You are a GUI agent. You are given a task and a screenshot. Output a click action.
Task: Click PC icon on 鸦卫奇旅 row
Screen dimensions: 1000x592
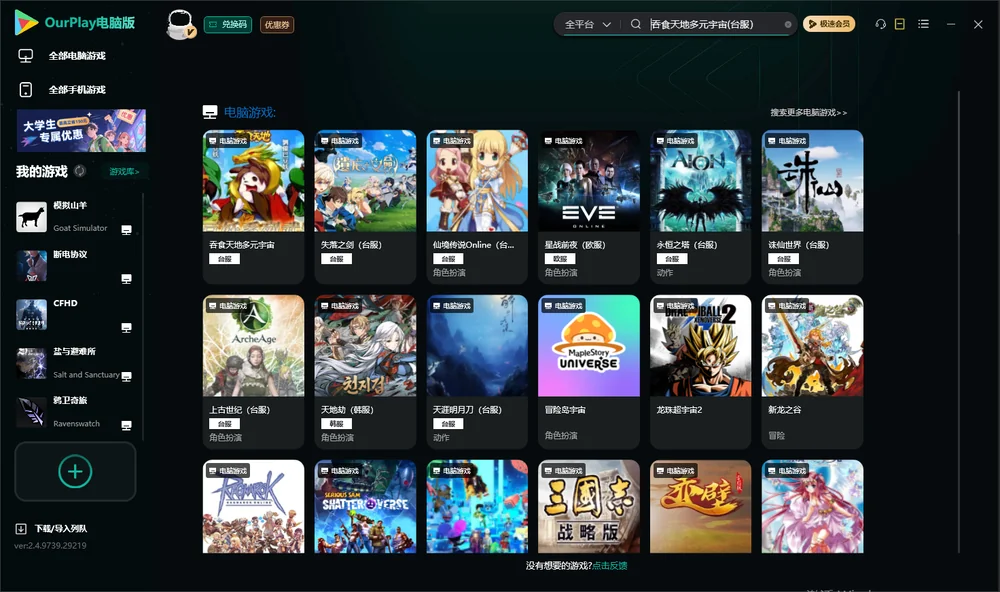(126, 426)
